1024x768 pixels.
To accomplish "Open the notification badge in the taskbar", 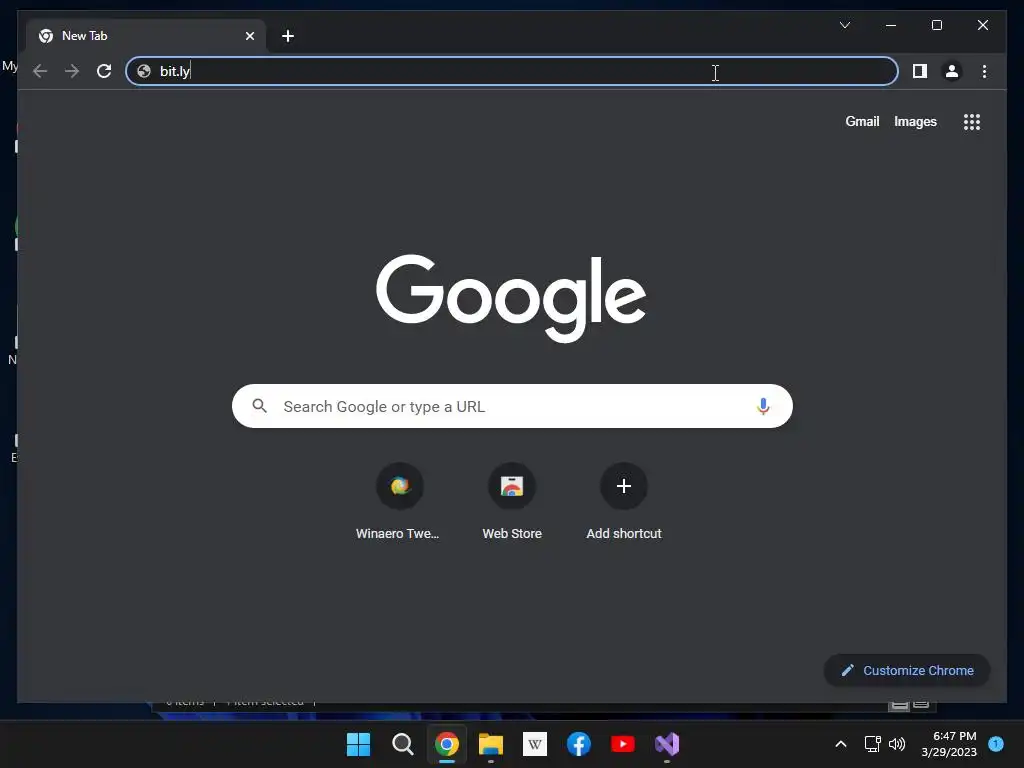I will (996, 743).
